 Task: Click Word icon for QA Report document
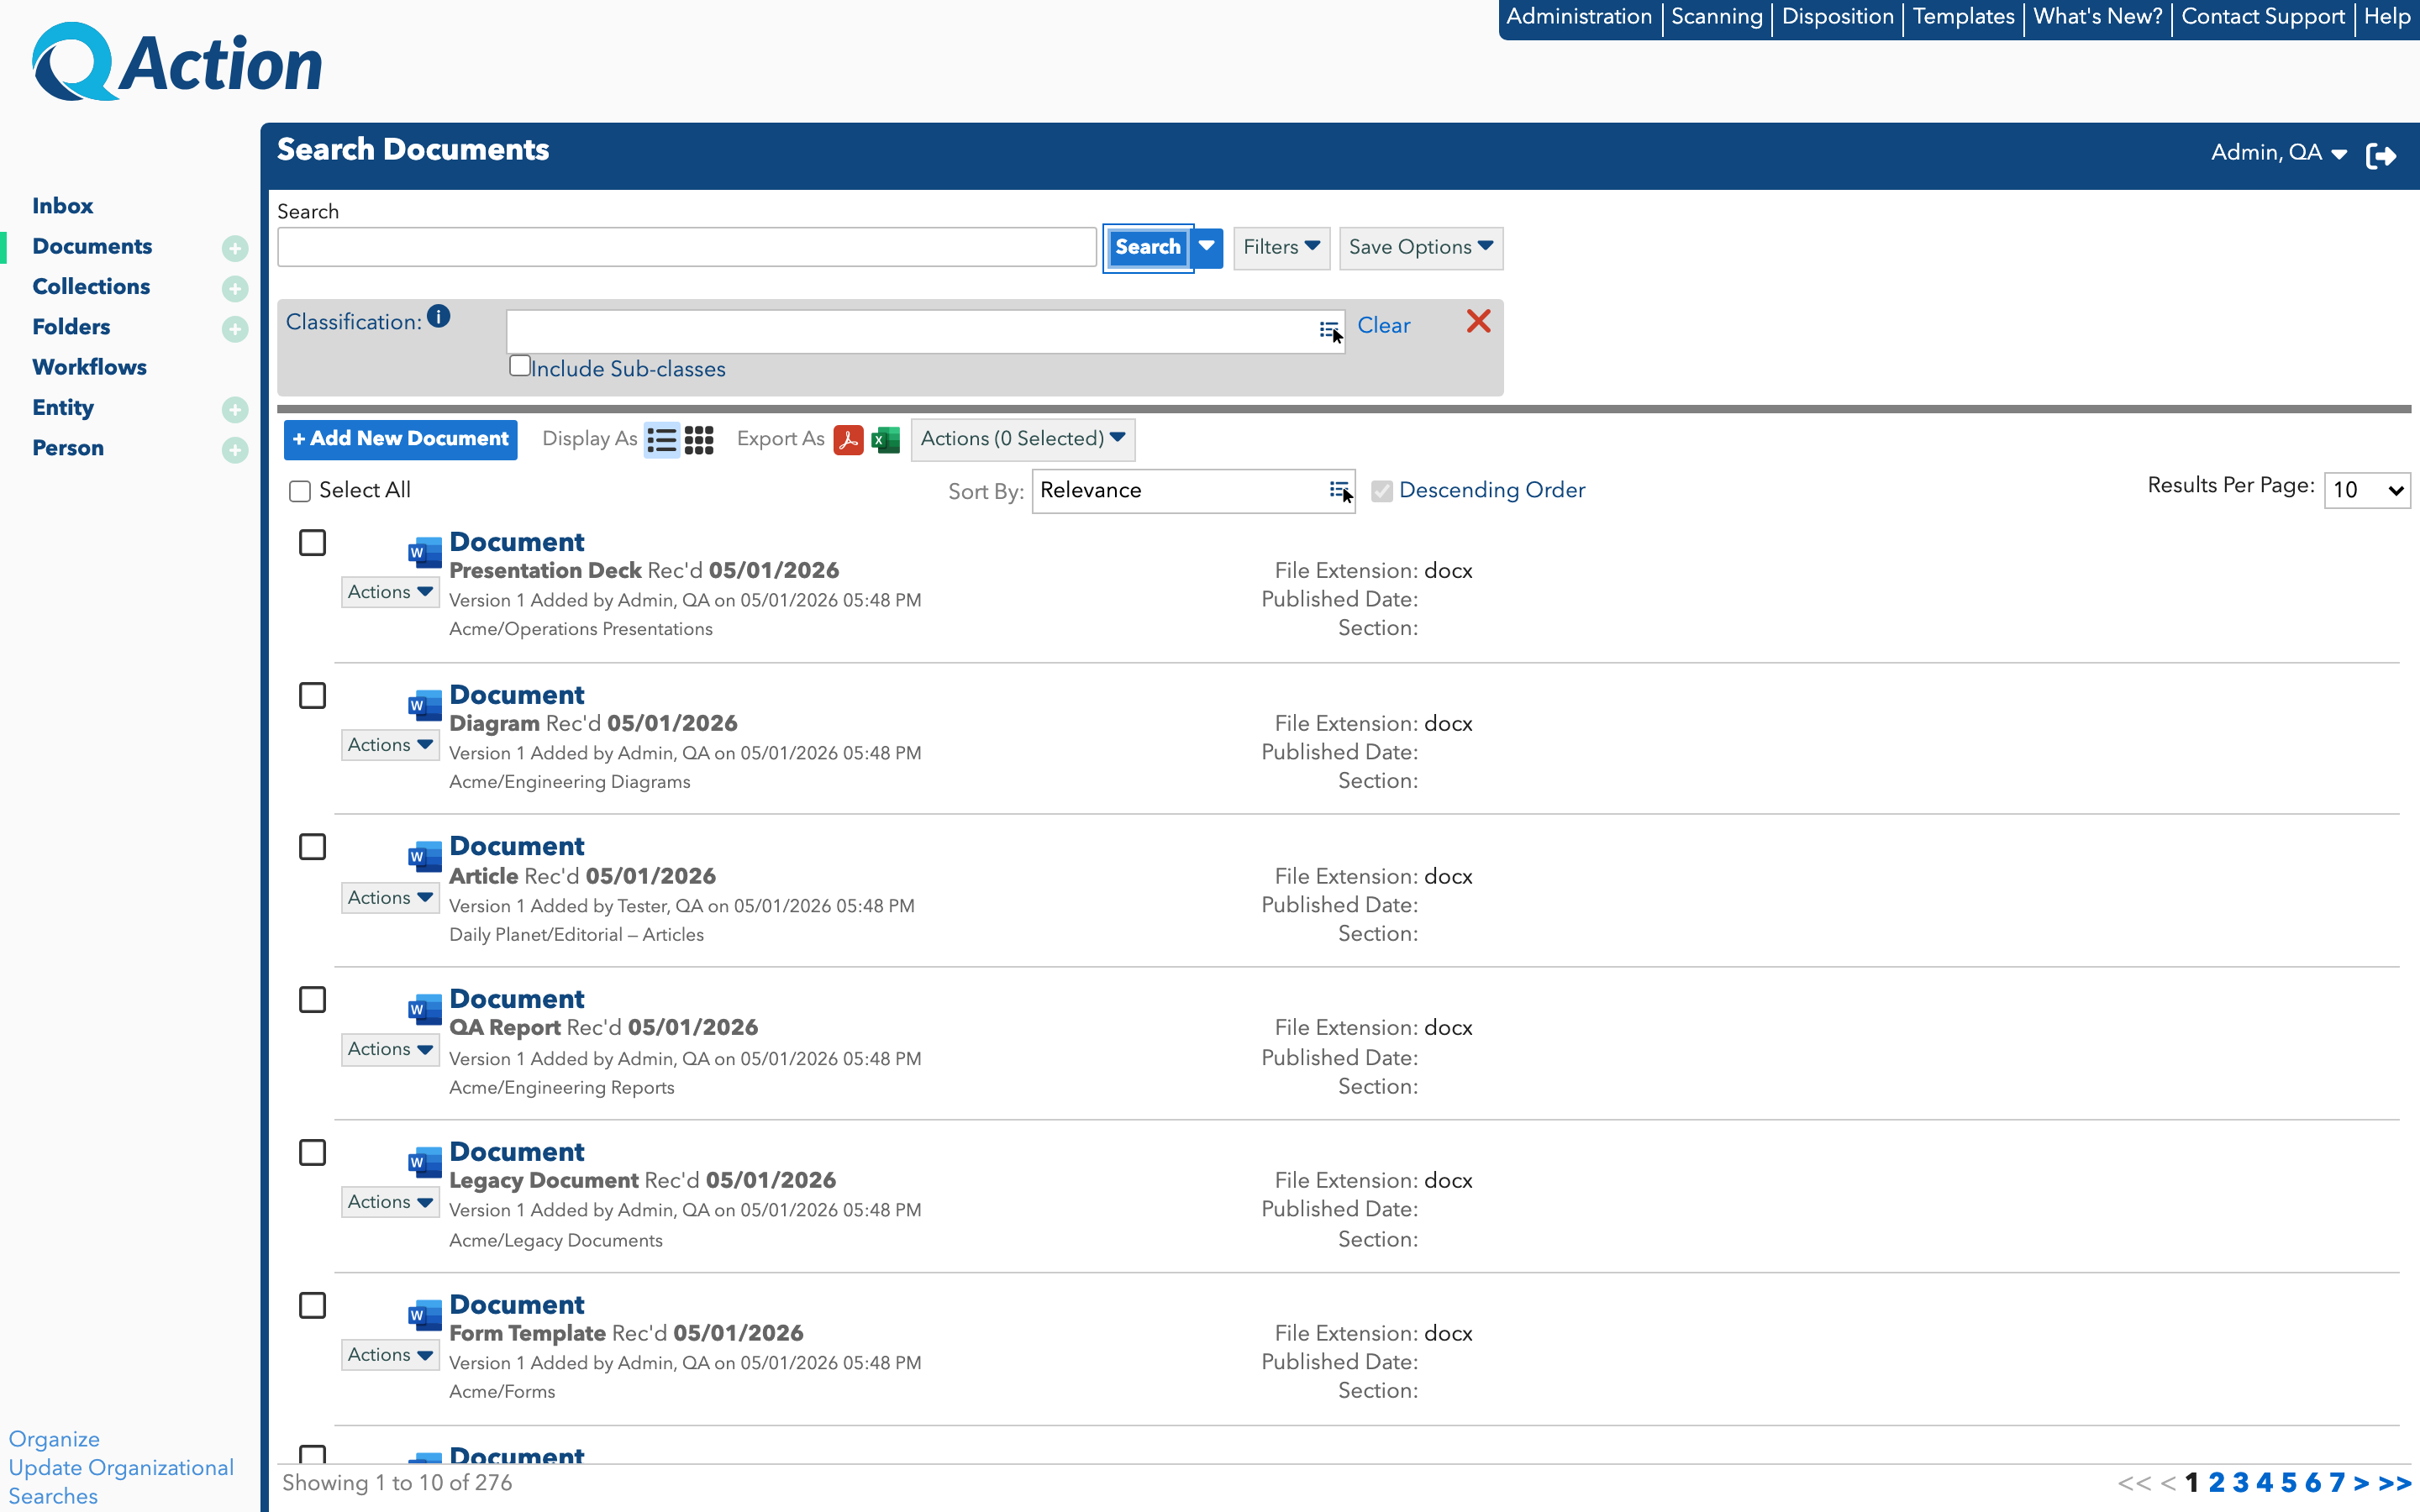(x=425, y=1009)
